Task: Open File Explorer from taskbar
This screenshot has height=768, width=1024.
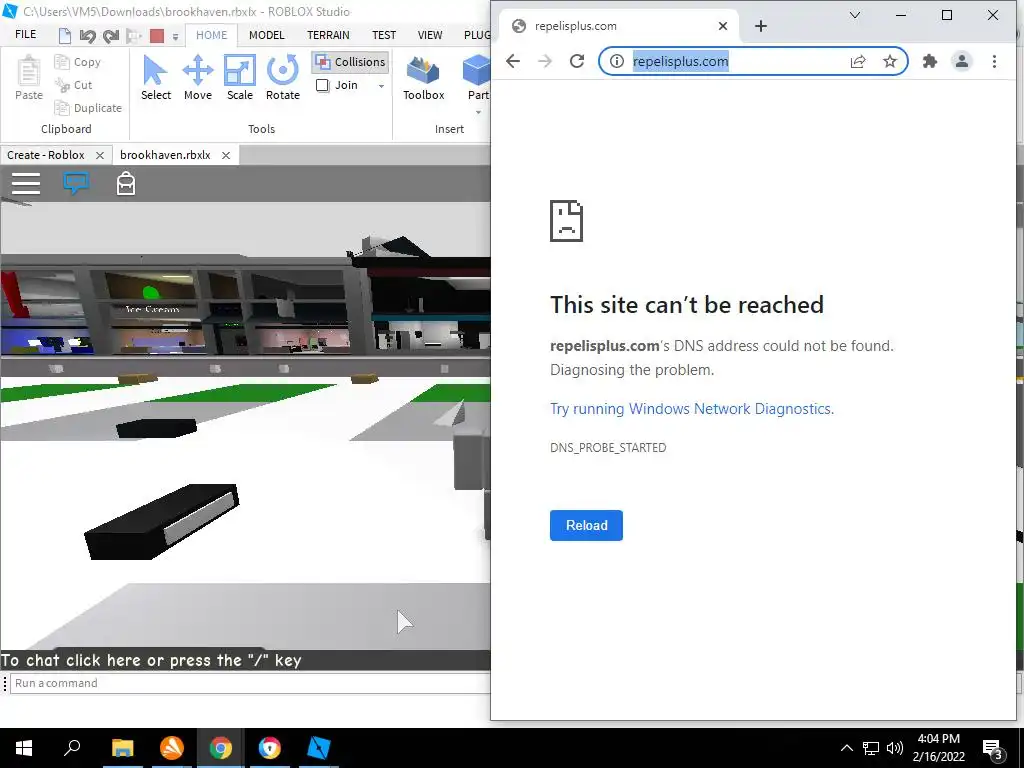Action: 122,748
